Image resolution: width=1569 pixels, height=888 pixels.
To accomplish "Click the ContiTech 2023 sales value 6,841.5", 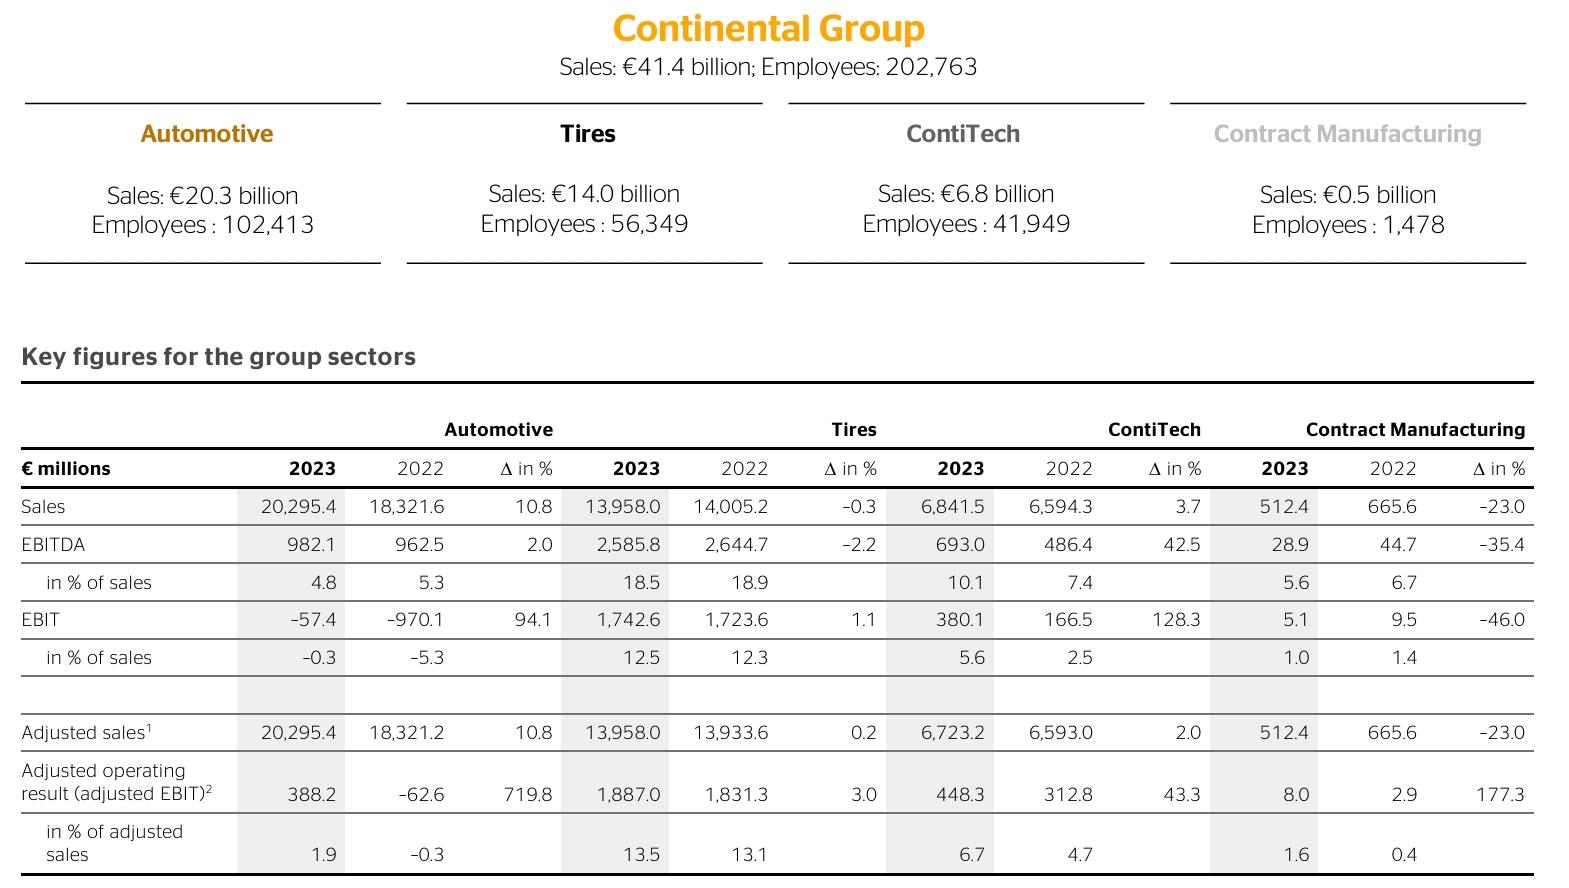I will (x=952, y=507).
